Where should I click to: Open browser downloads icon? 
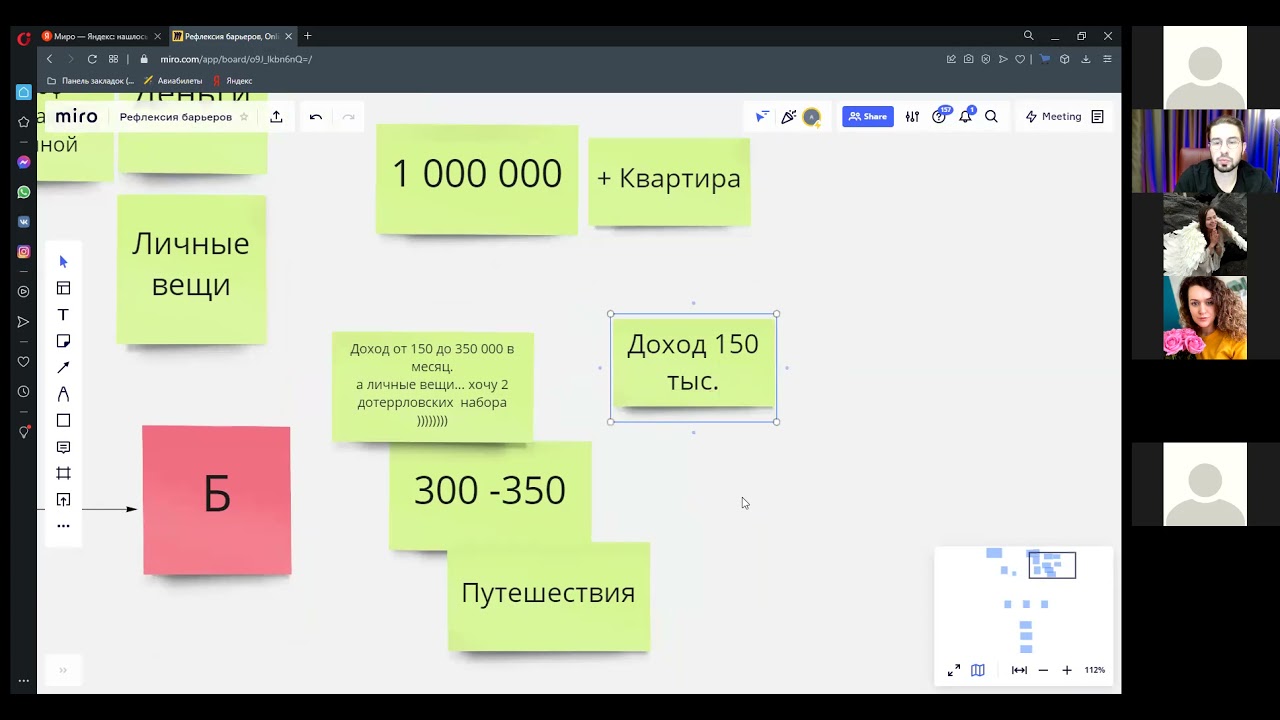point(1086,59)
